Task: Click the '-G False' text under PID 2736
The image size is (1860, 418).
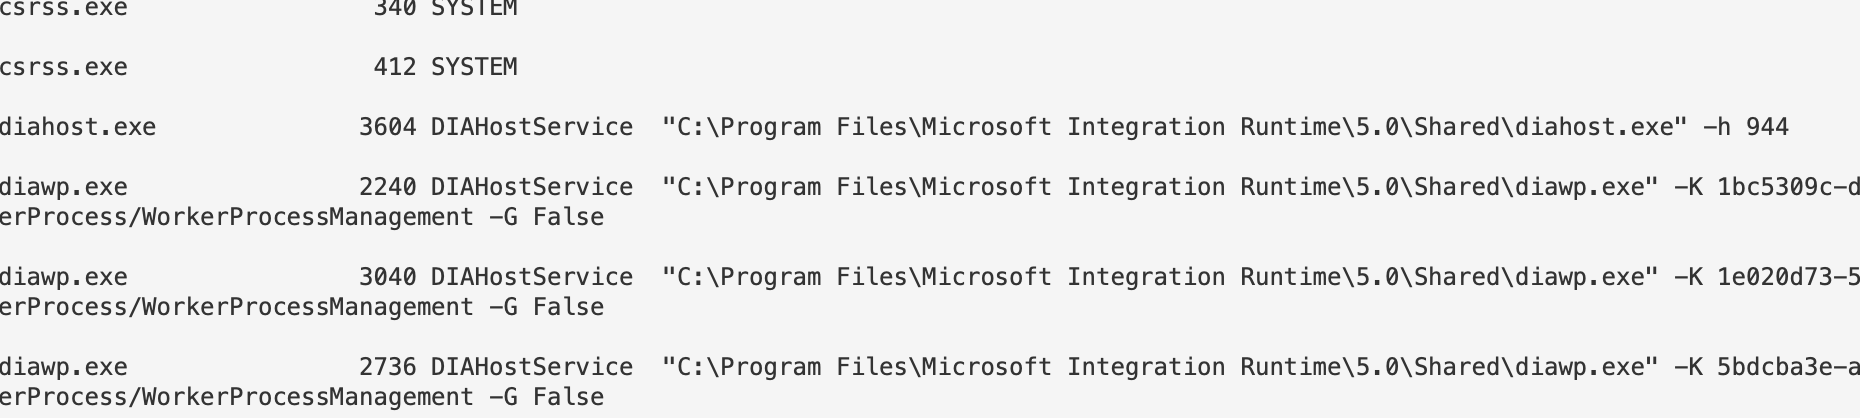Action: pyautogui.click(x=546, y=398)
